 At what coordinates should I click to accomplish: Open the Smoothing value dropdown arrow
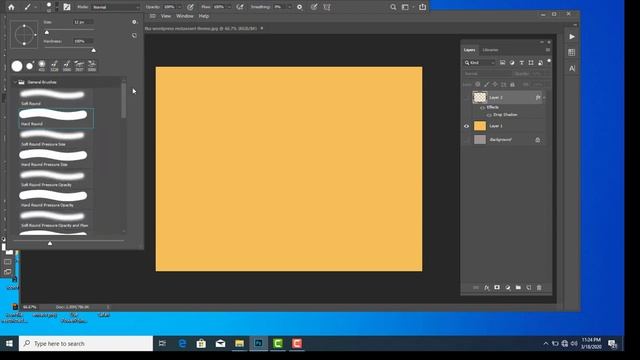coord(289,7)
